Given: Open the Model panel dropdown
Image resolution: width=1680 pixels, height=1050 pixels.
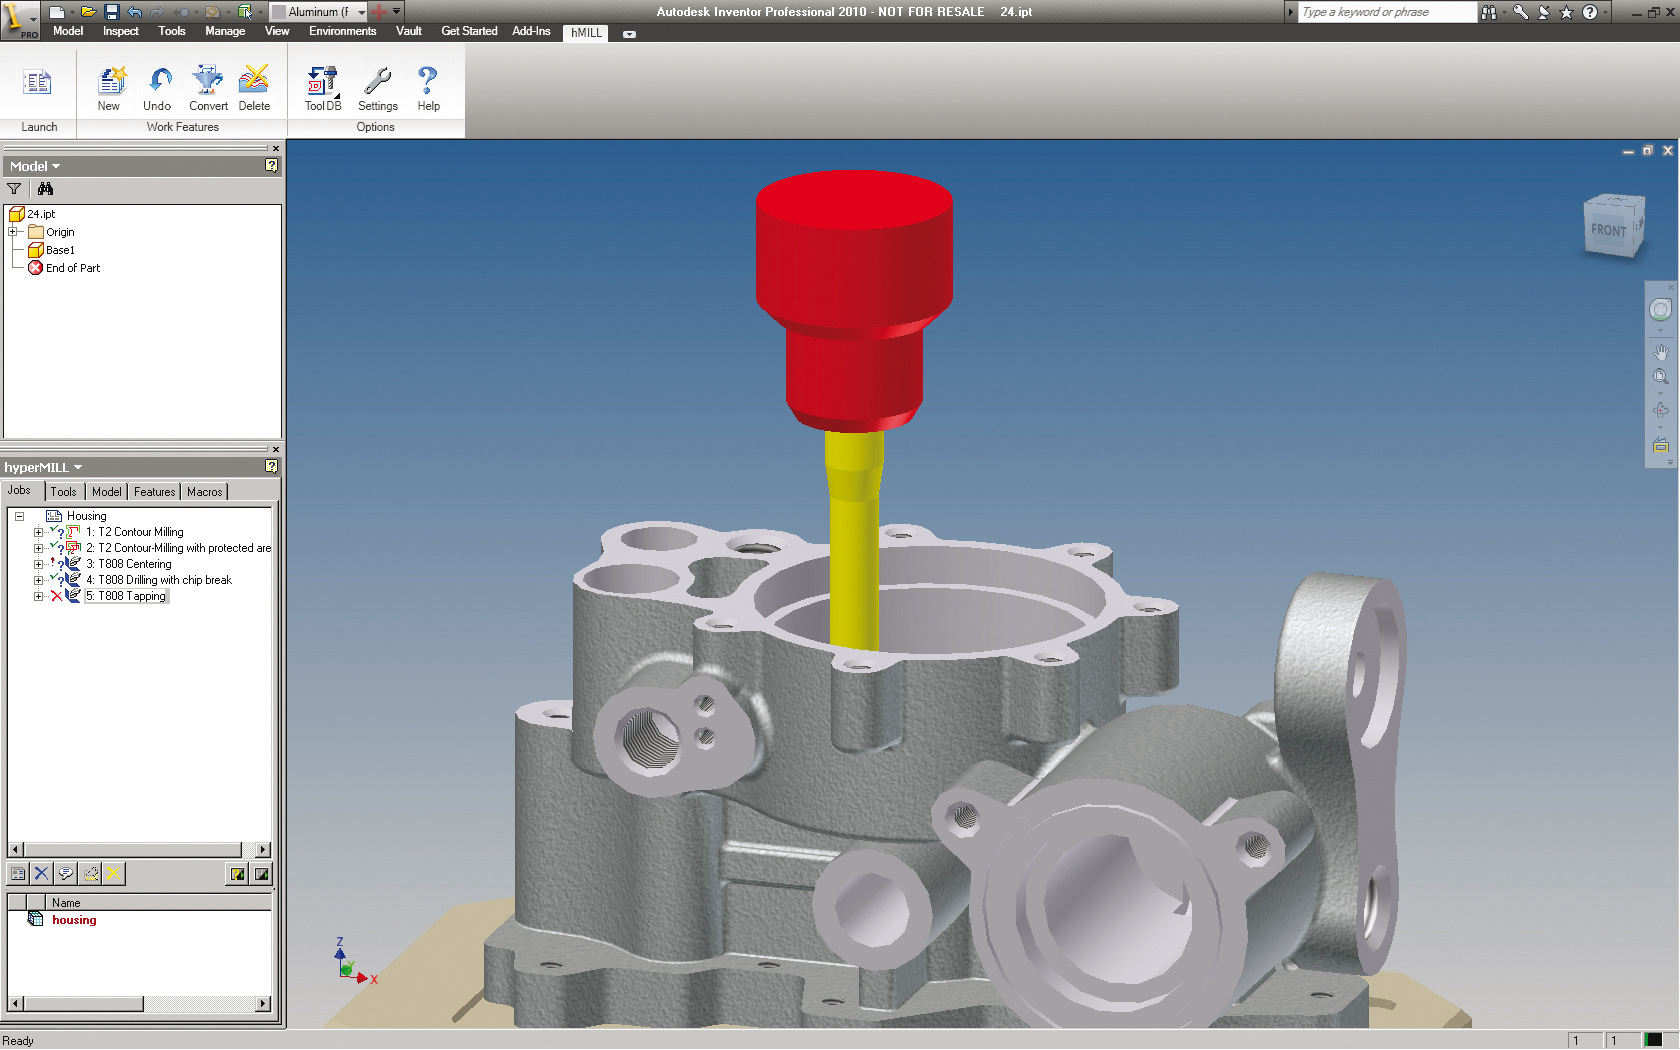Looking at the screenshot, I should pos(55,166).
